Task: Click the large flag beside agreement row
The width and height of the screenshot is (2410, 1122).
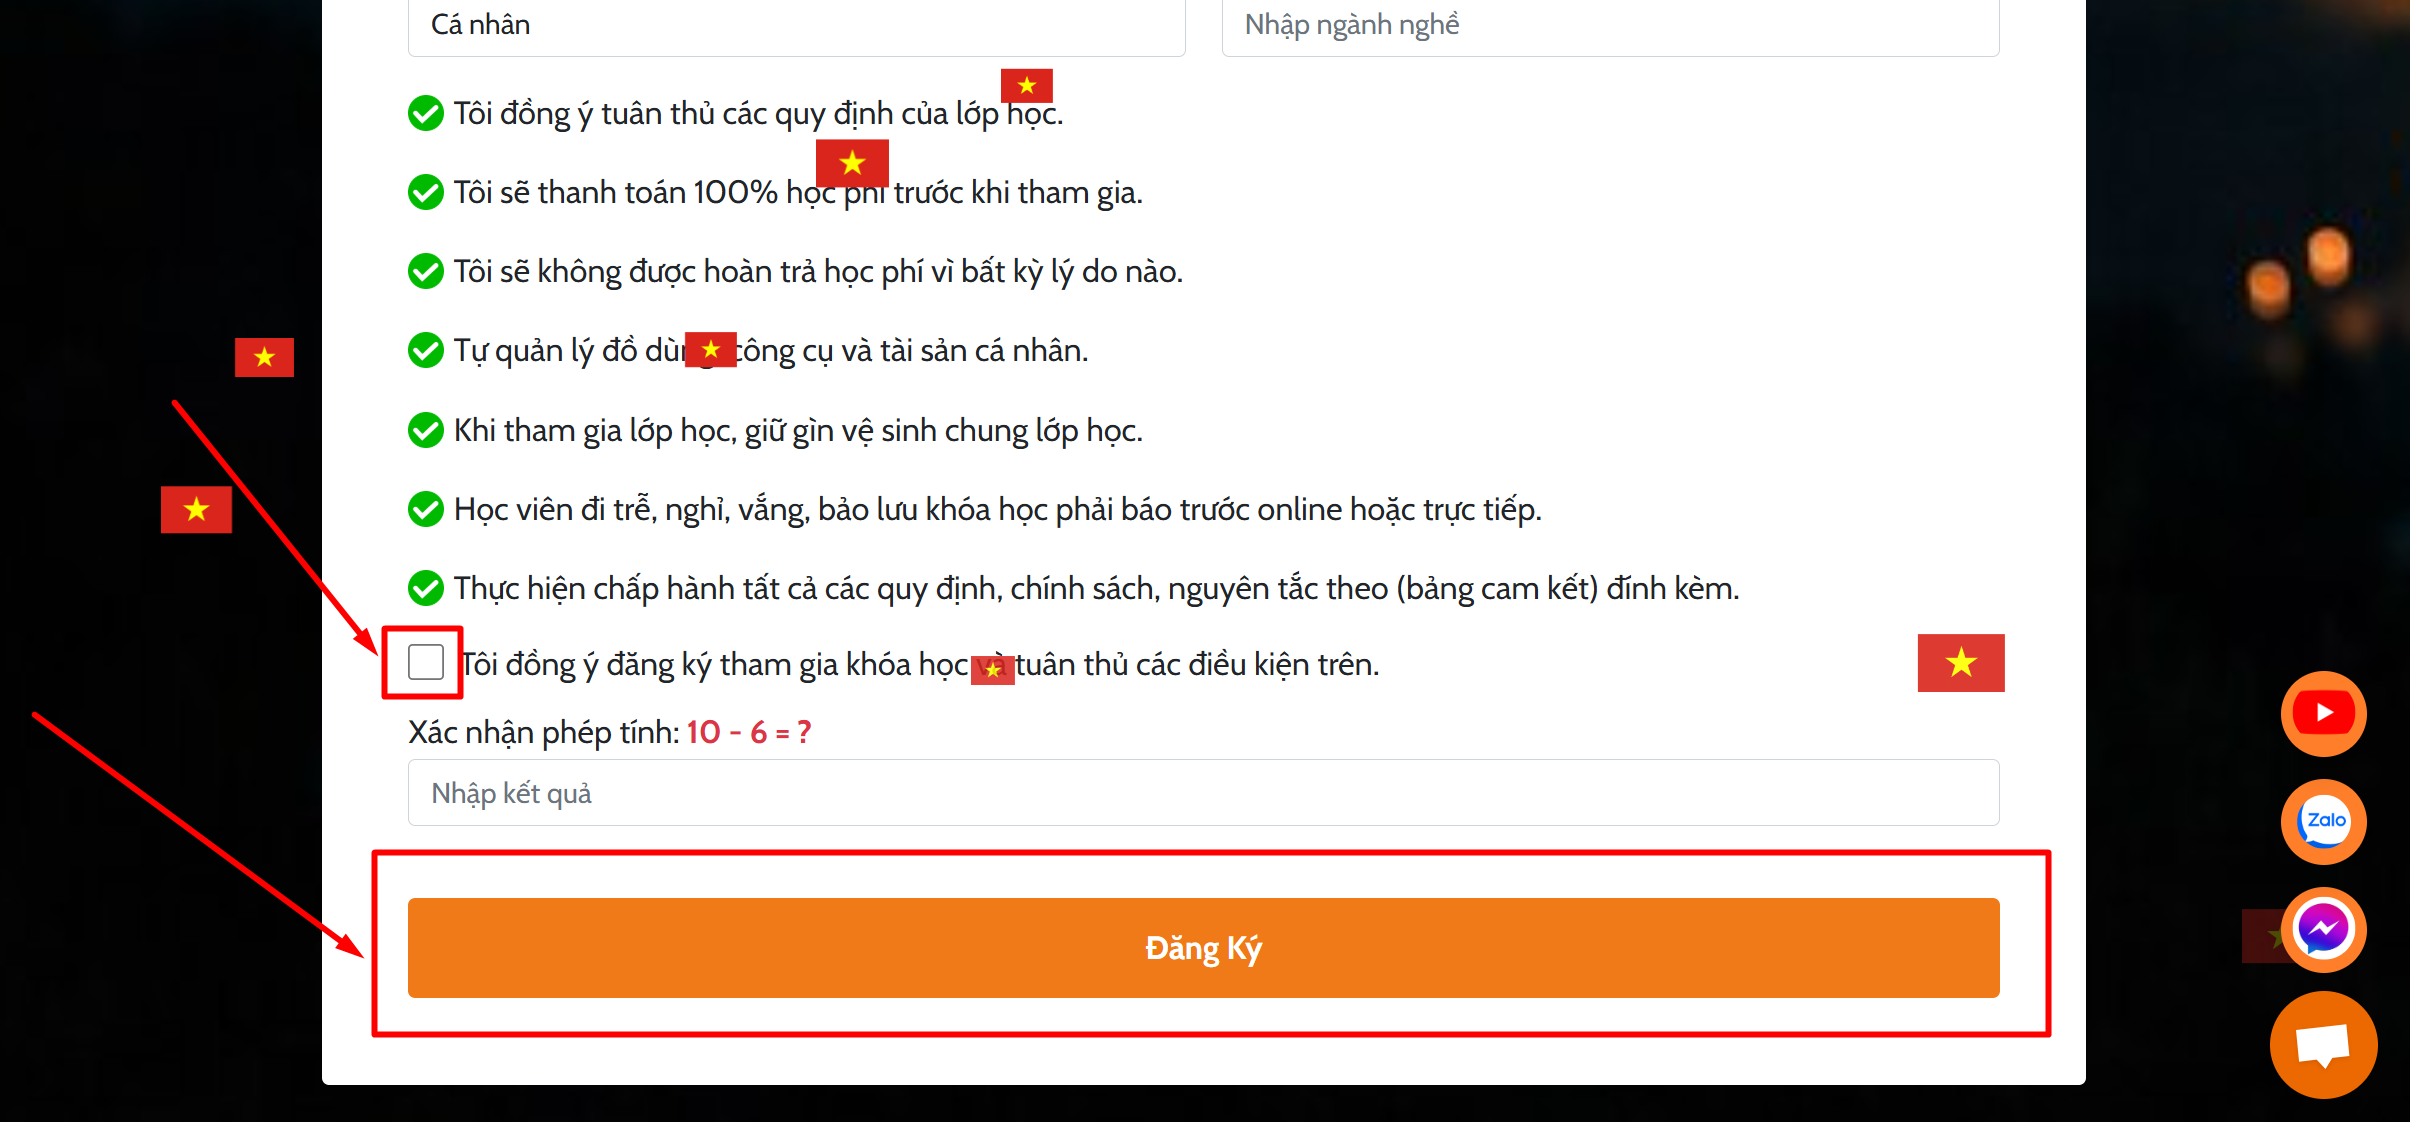Action: click(1961, 662)
